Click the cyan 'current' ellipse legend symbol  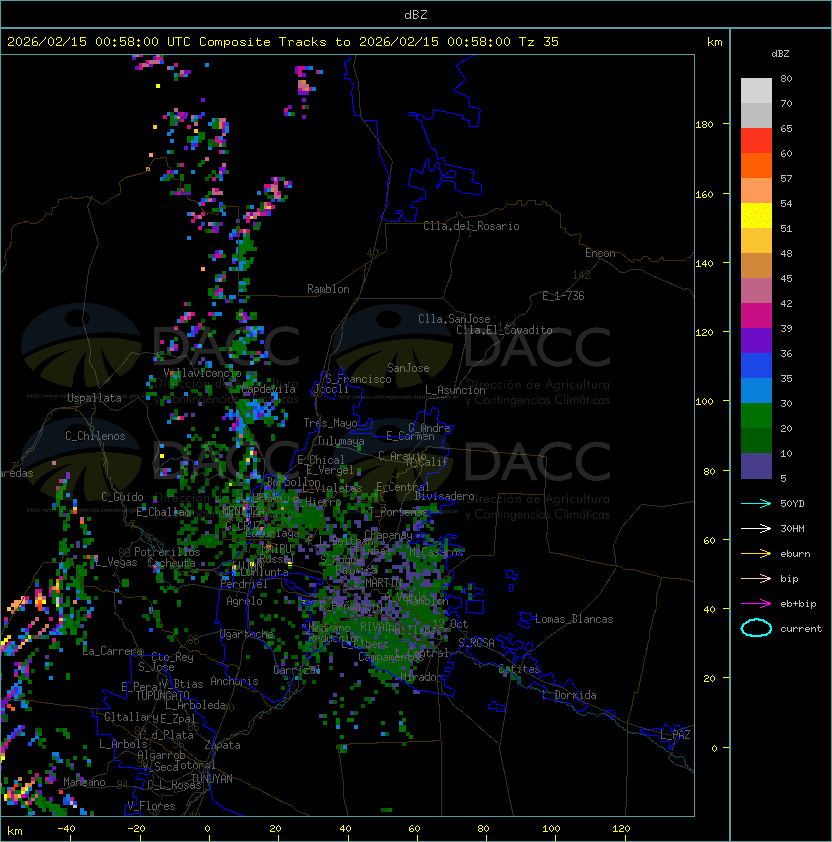point(756,628)
